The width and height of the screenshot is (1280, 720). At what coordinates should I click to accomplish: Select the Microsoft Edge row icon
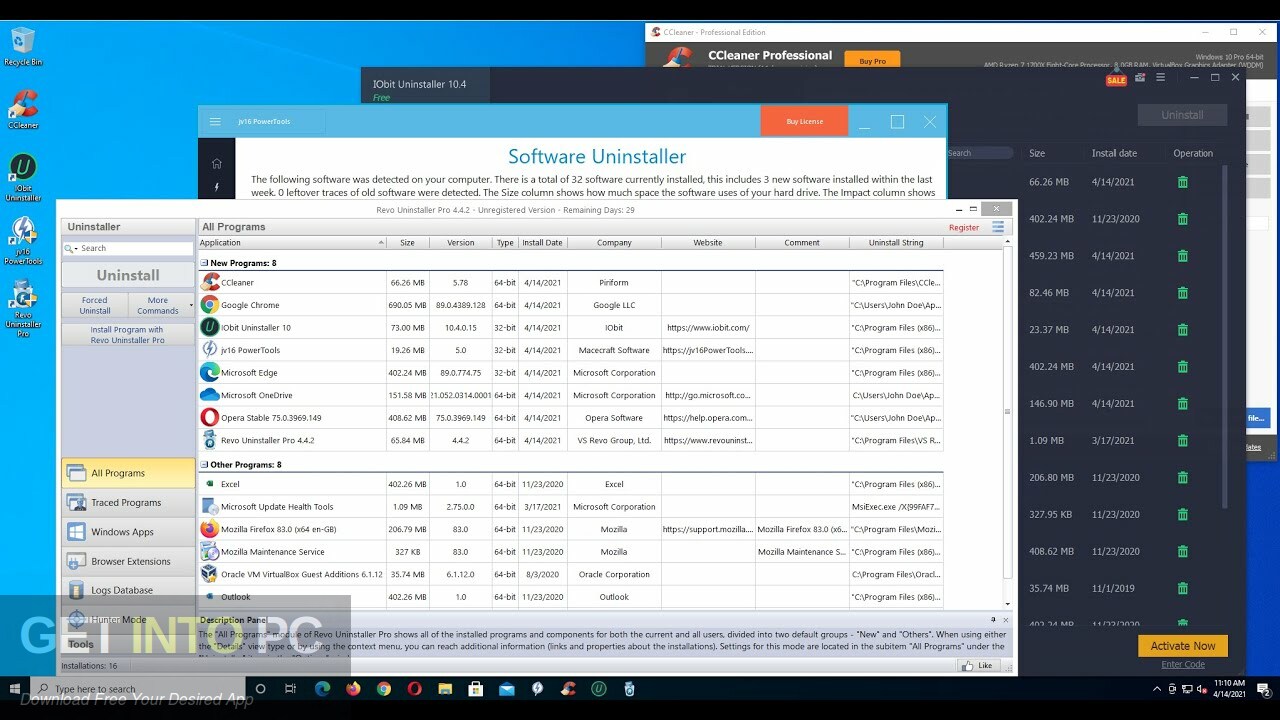pos(210,373)
